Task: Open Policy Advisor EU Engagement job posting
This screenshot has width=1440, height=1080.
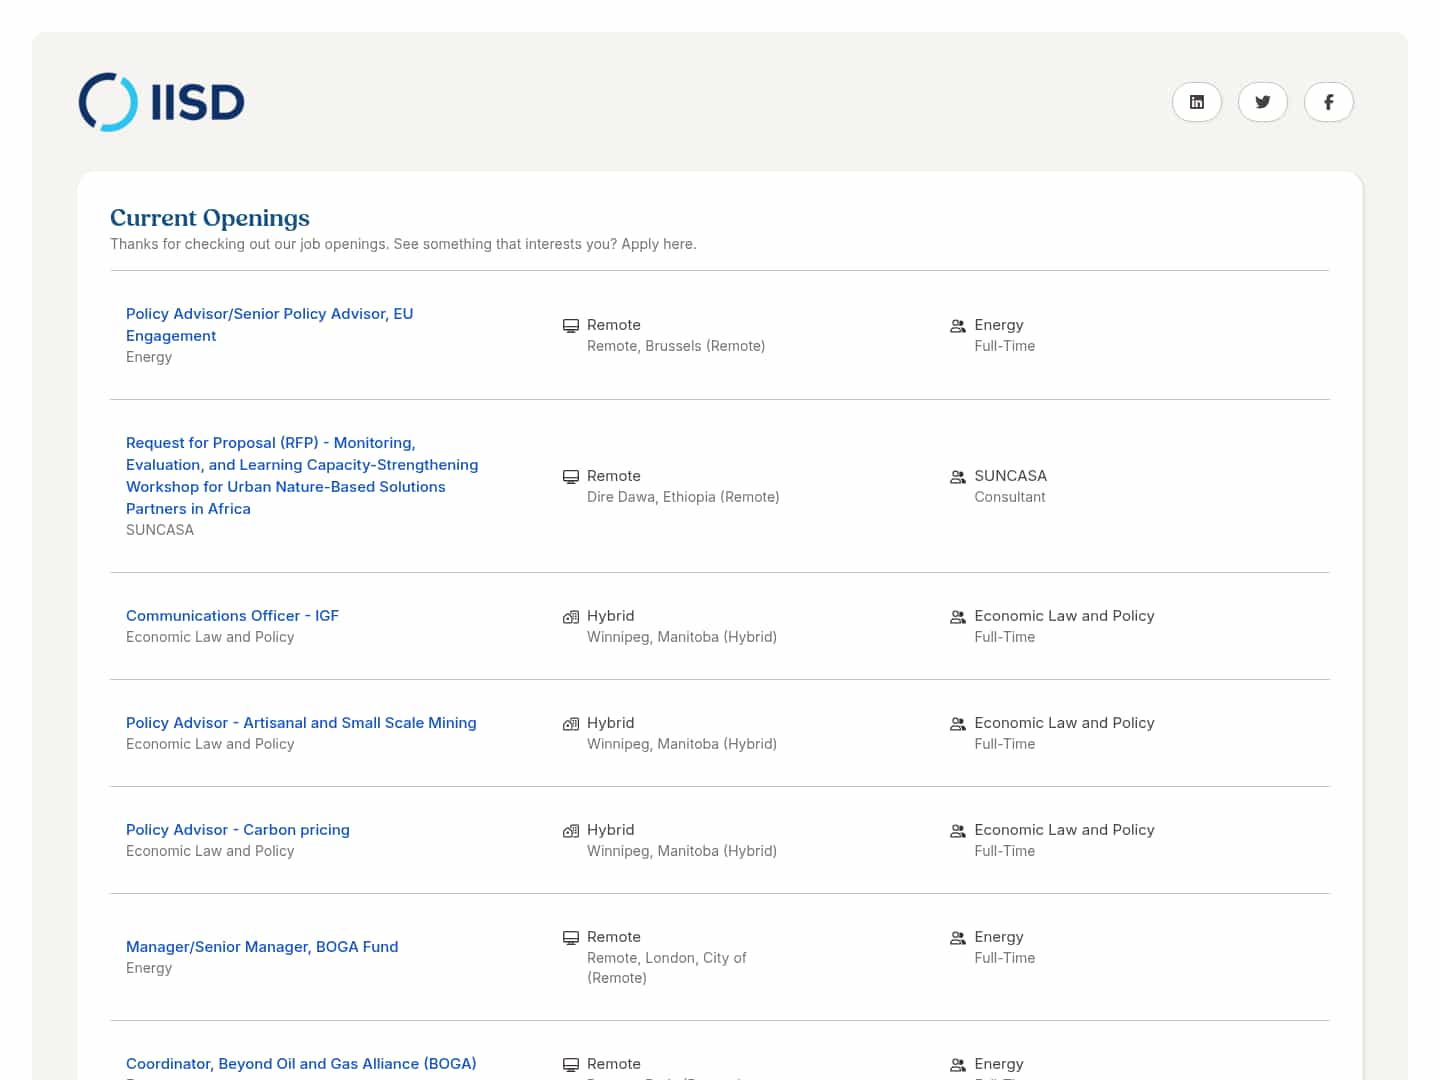Action: [x=269, y=324]
